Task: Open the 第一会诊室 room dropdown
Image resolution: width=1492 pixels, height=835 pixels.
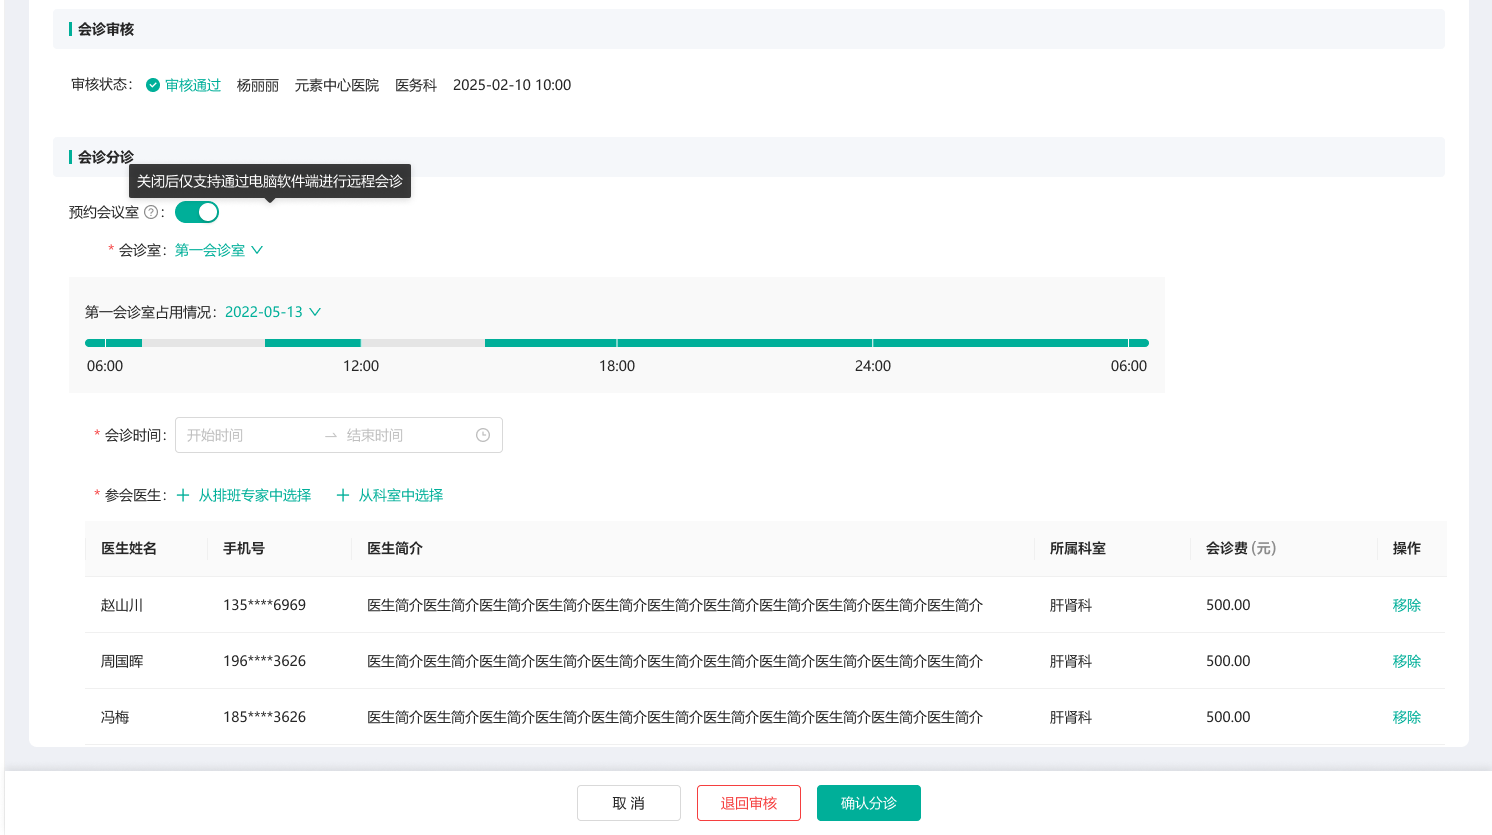Action: click(218, 250)
